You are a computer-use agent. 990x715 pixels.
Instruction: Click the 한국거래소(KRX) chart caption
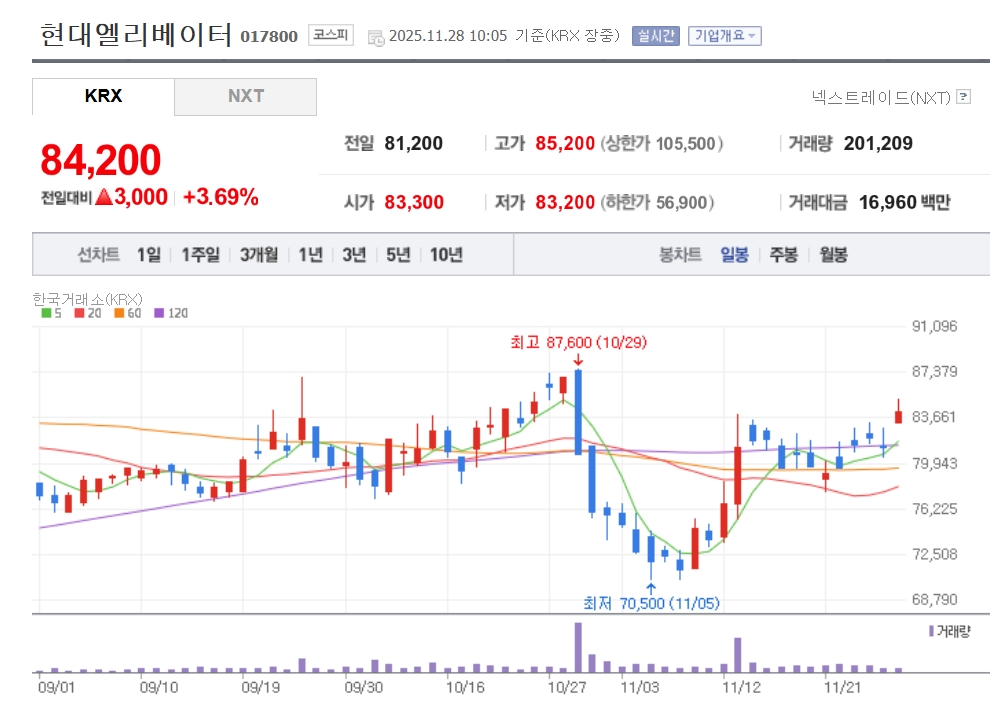click(x=87, y=299)
